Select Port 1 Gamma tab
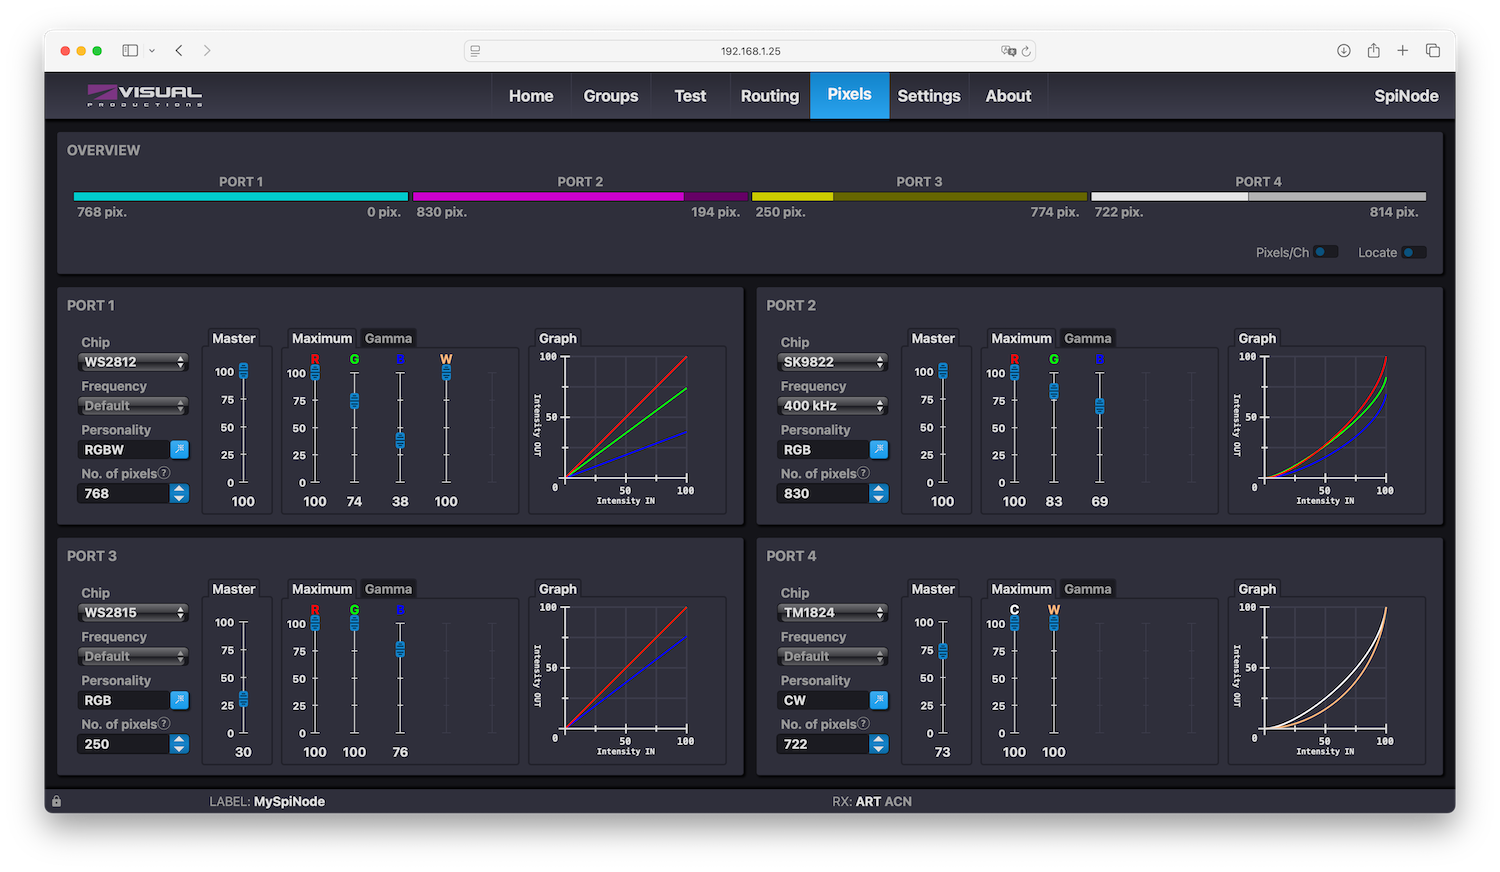The height and width of the screenshot is (872, 1500). click(388, 339)
